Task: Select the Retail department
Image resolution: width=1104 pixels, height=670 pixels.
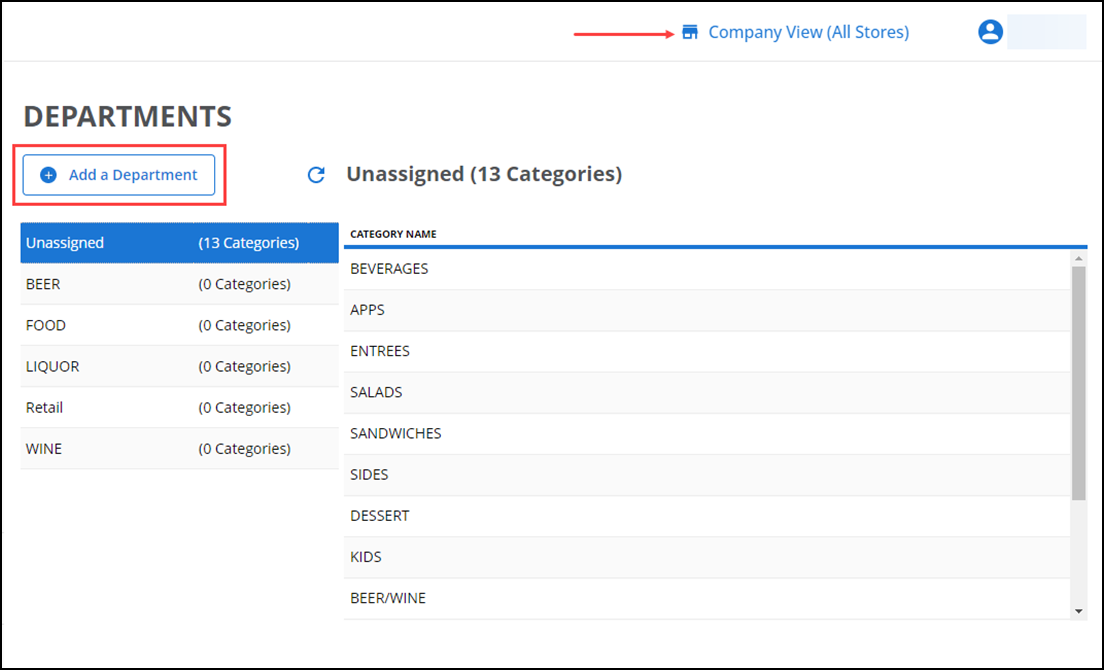Action: 180,407
